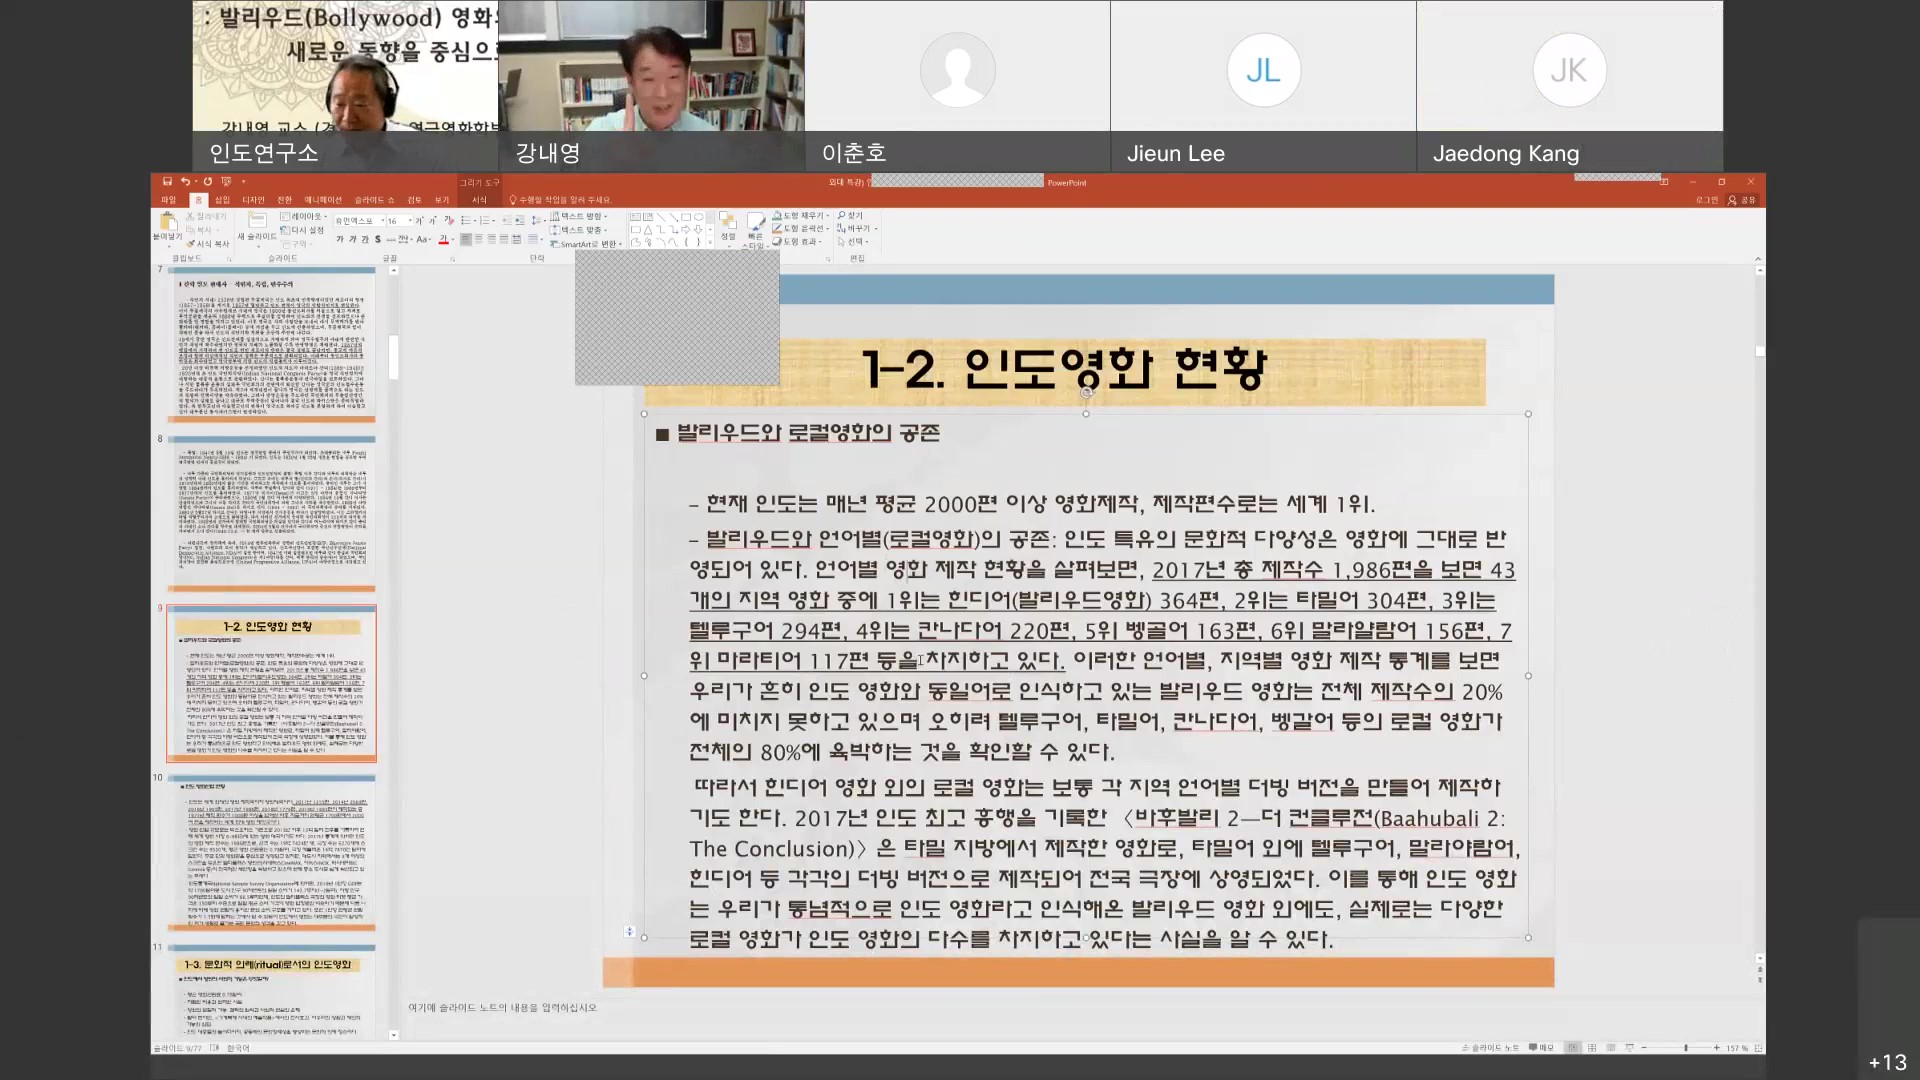Open Quick Styles (빠른 스타일) gallery

(755, 230)
